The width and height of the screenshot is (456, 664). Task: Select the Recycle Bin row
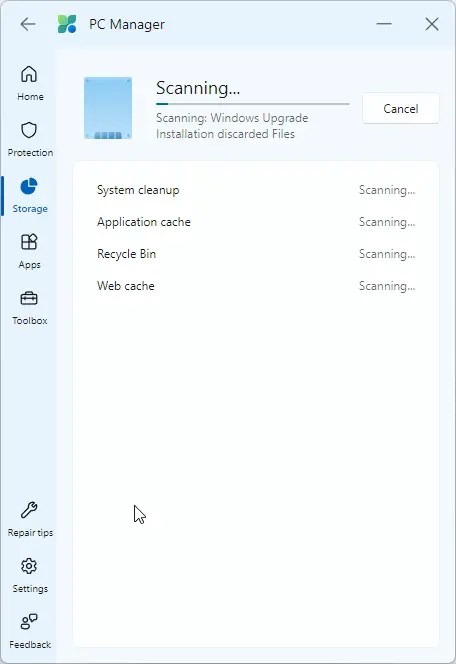256,254
